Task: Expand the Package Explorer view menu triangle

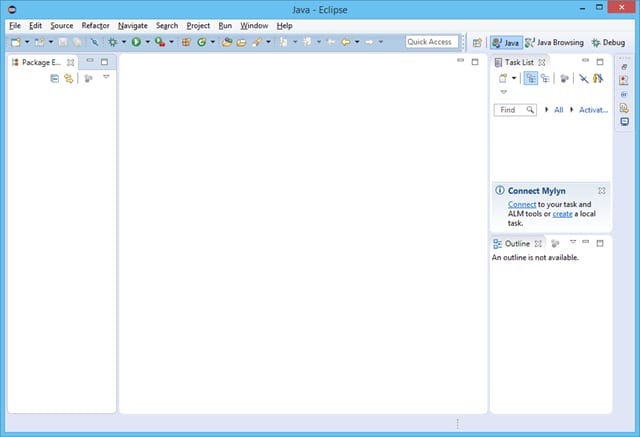Action: coord(106,77)
